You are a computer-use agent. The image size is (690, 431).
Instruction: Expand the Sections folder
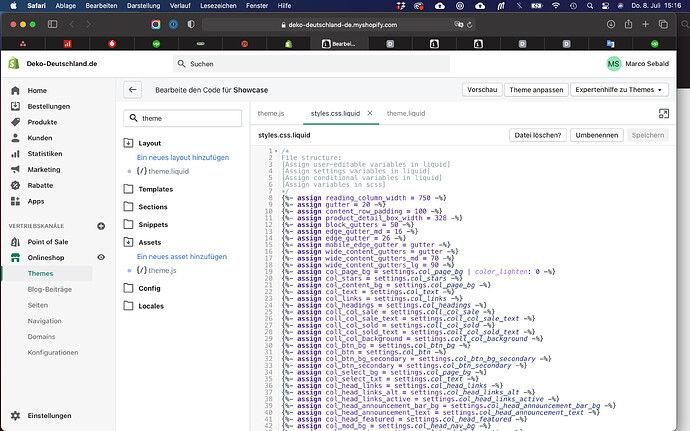click(x=128, y=206)
